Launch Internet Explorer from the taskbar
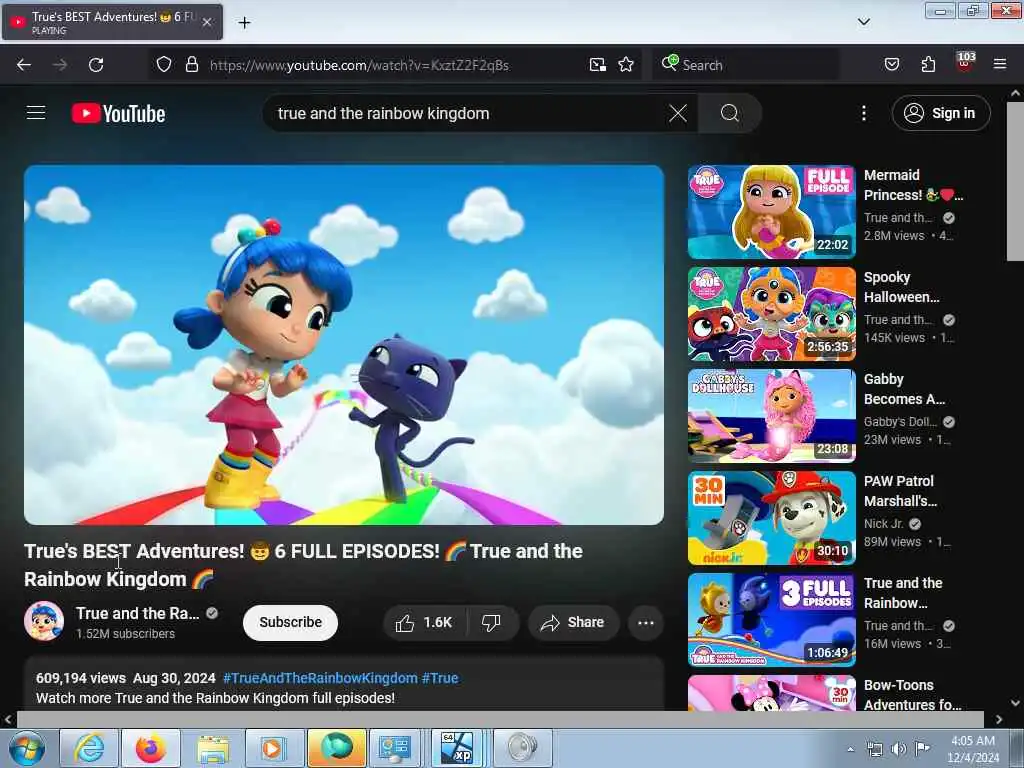Screen dimensions: 1024x768 [x=89, y=748]
